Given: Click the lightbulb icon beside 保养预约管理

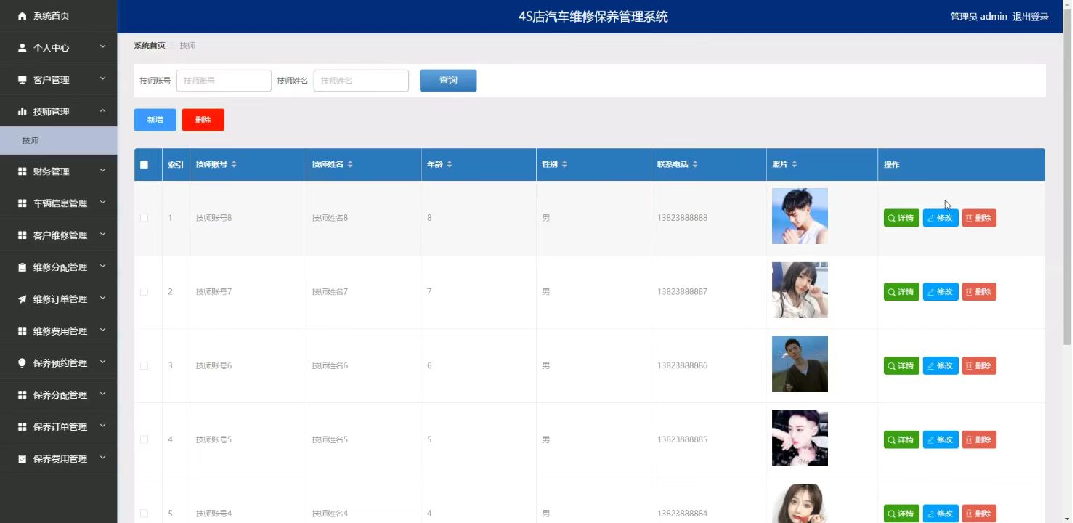Looking at the screenshot, I should pyautogui.click(x=22, y=363).
